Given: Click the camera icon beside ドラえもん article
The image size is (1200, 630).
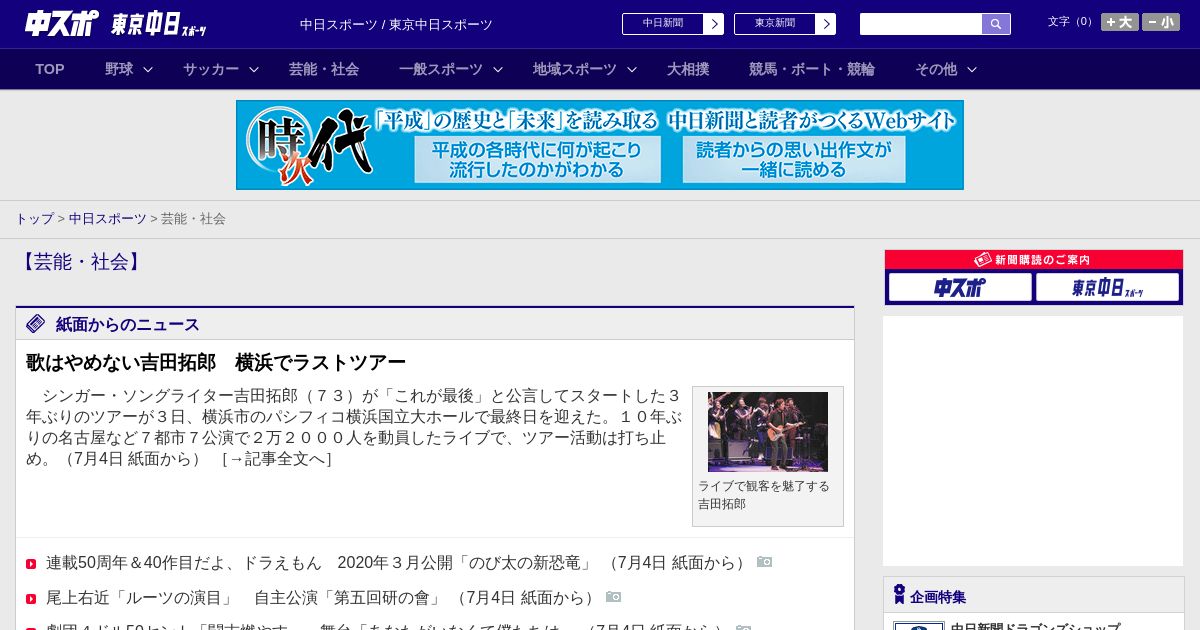Looking at the screenshot, I should point(765,562).
